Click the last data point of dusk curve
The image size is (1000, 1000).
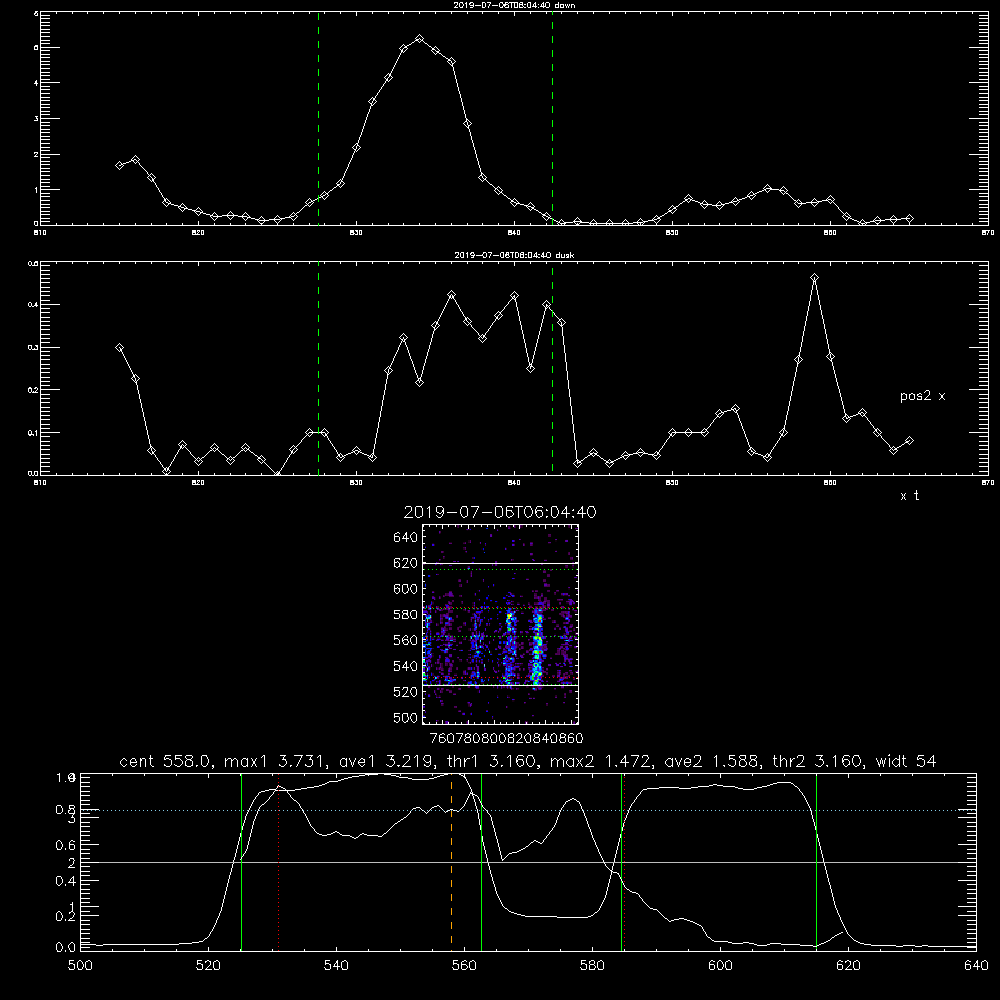point(909,441)
